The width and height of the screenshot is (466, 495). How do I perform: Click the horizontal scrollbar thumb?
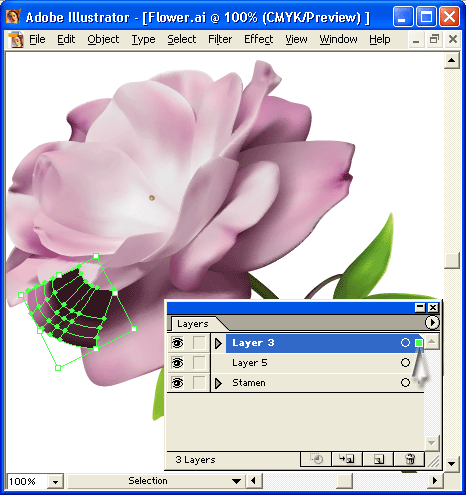click(x=344, y=481)
